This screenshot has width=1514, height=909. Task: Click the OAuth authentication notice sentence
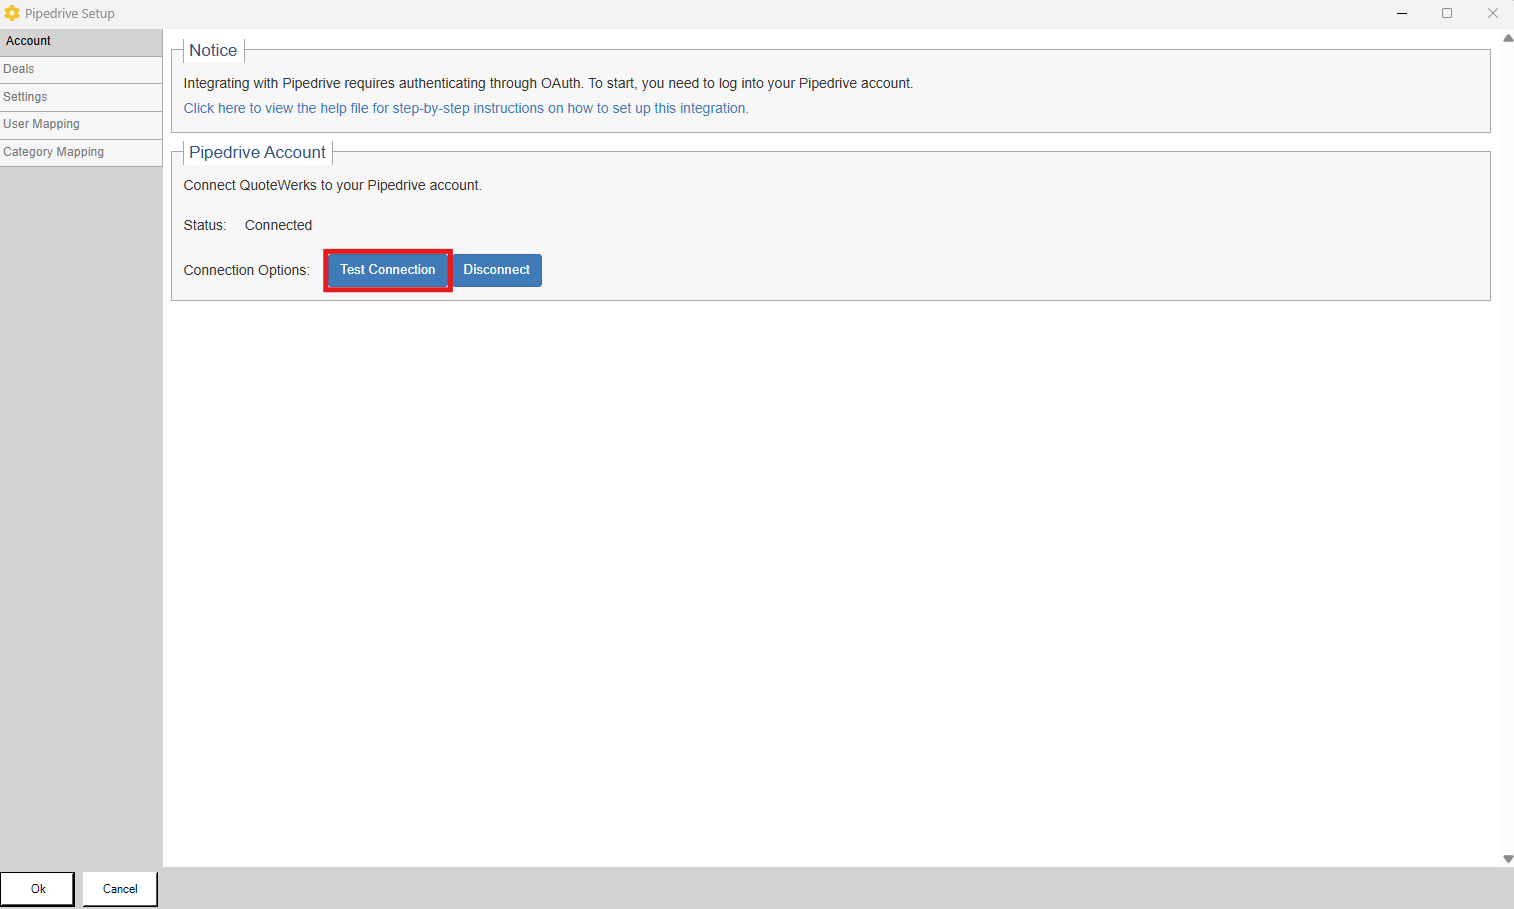coord(548,83)
